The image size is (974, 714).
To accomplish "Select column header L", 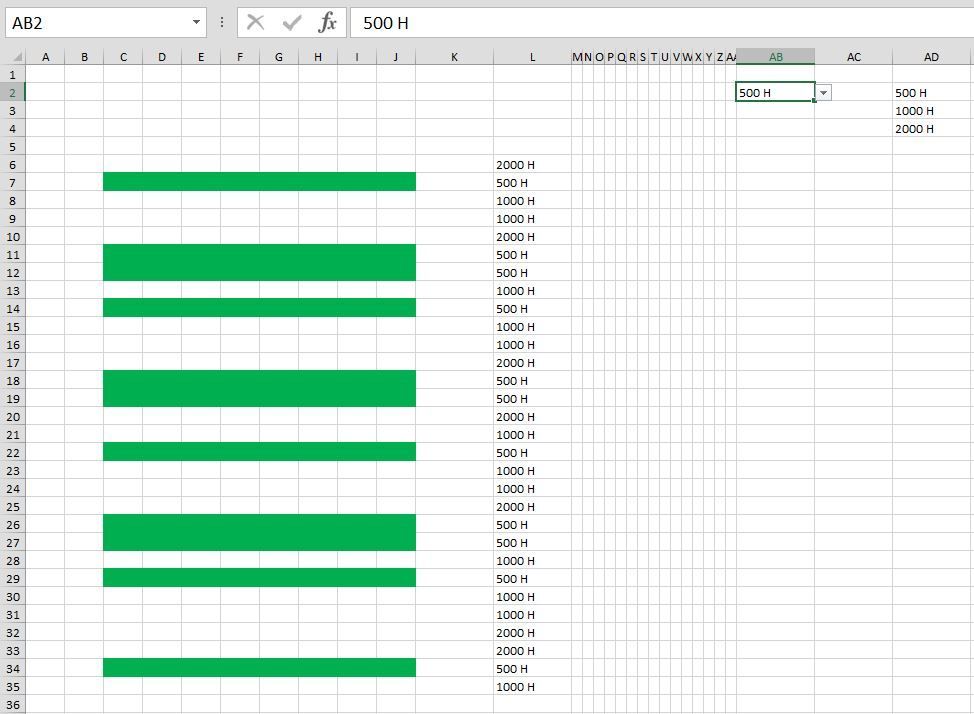I will pyautogui.click(x=532, y=57).
